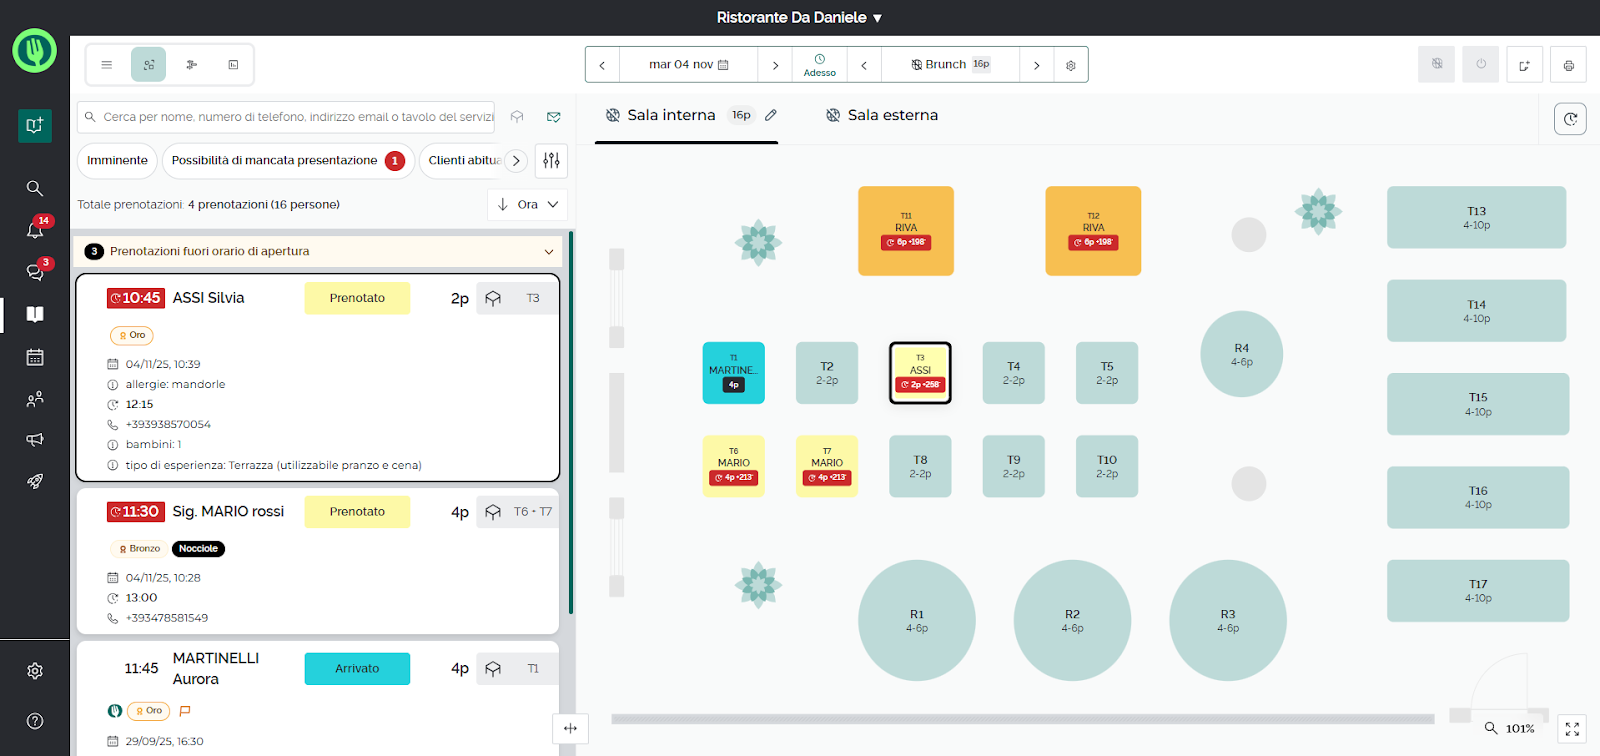
Task: Click Arrivato status for MARTINELLI Aurora
Action: point(357,669)
